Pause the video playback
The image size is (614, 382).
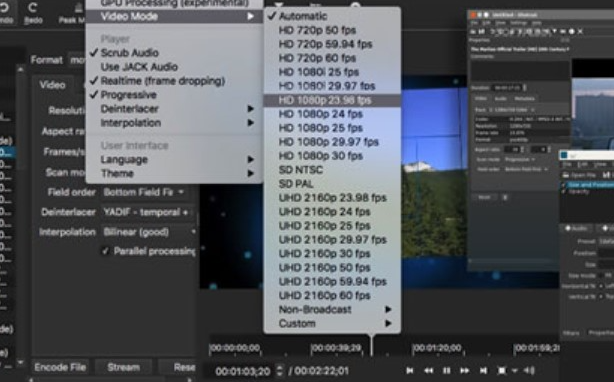click(446, 370)
